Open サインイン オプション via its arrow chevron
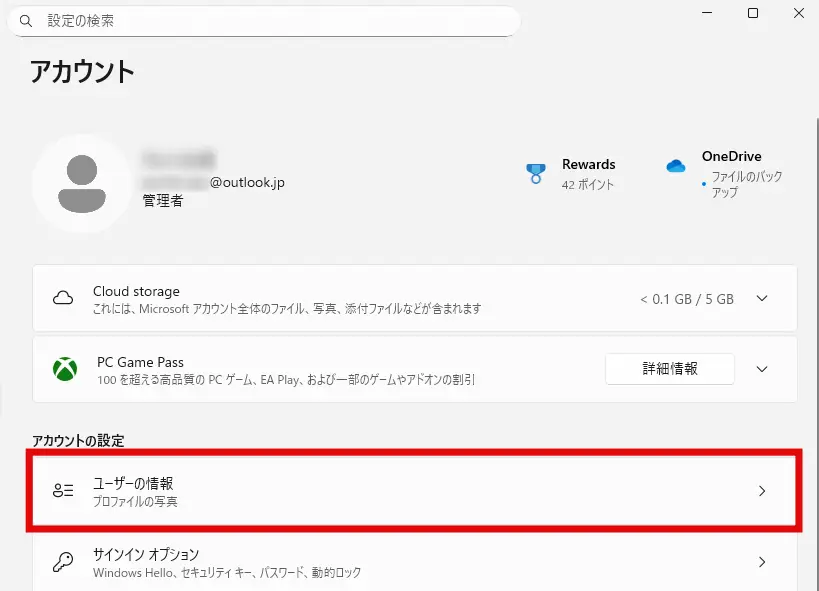 [762, 562]
